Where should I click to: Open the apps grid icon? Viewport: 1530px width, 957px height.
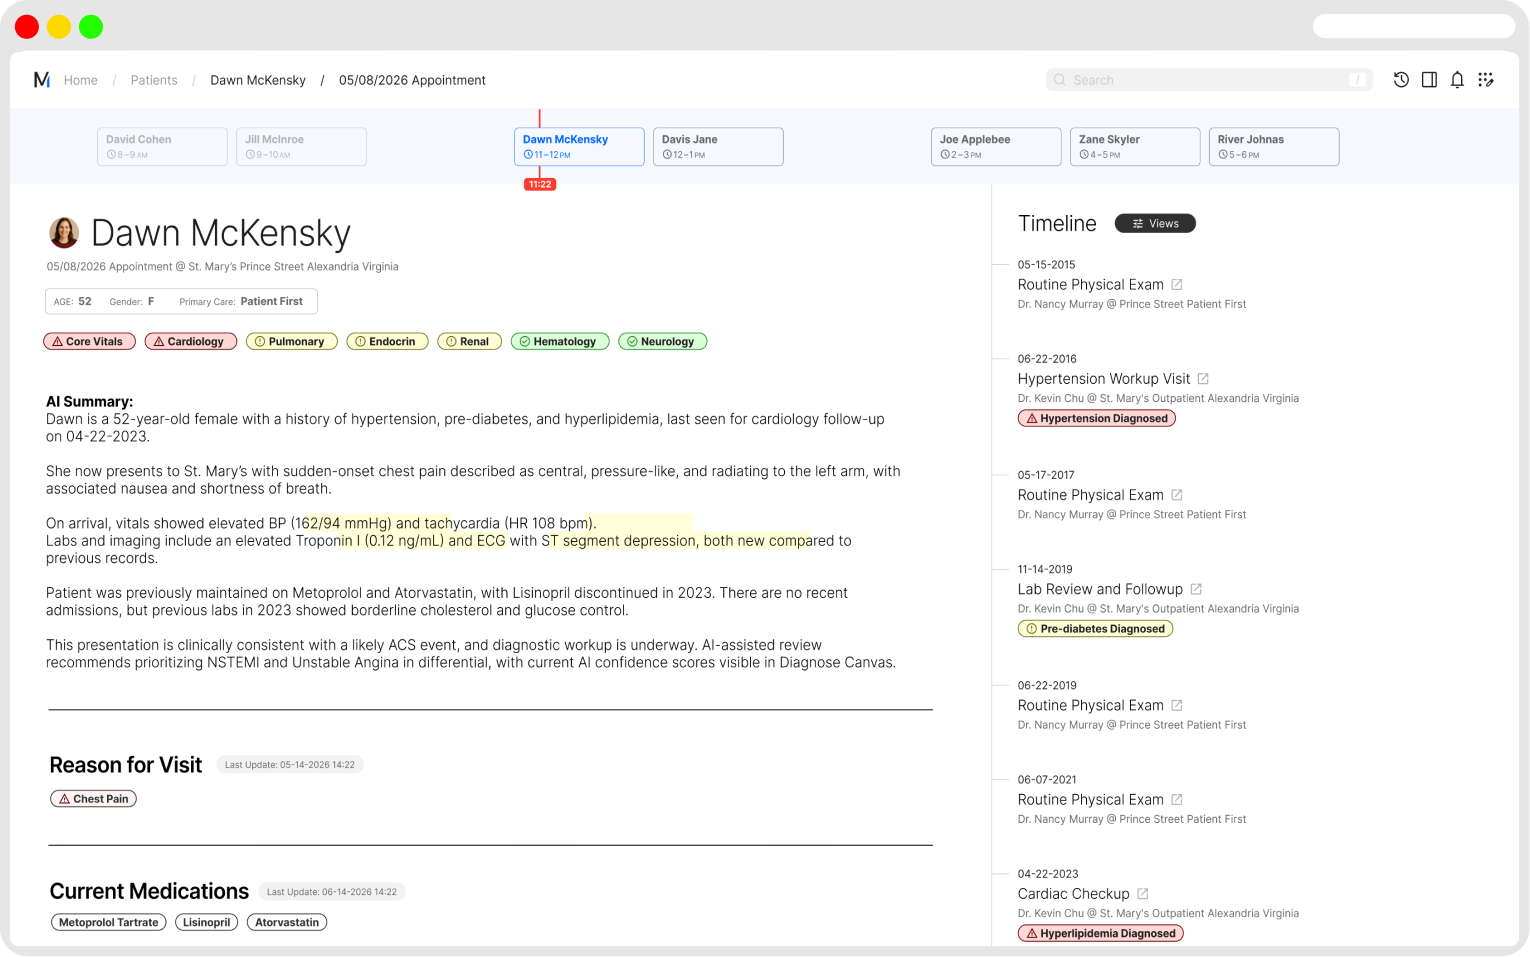[1486, 80]
